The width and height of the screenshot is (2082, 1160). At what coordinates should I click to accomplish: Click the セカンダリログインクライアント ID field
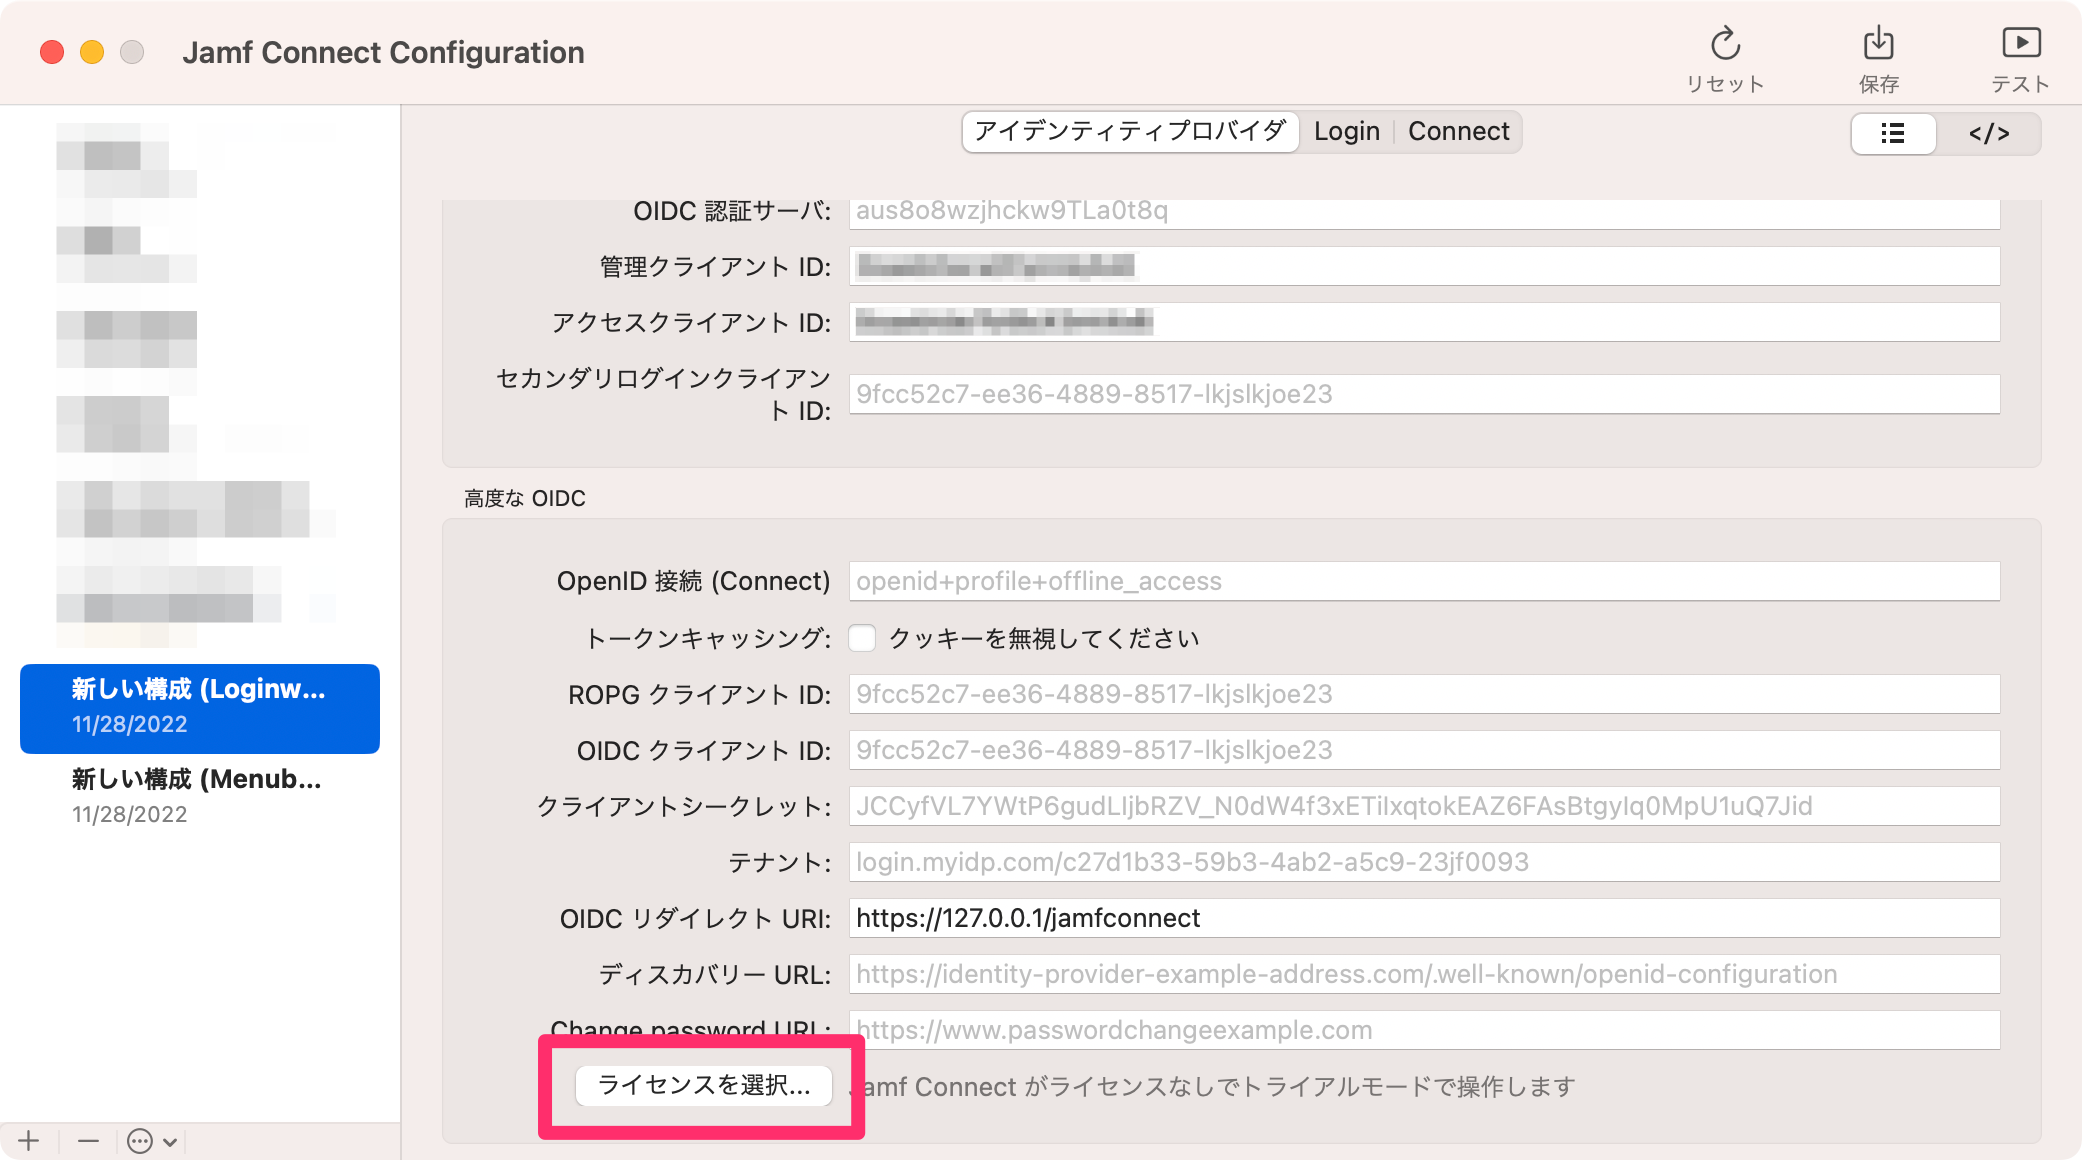coord(1424,394)
